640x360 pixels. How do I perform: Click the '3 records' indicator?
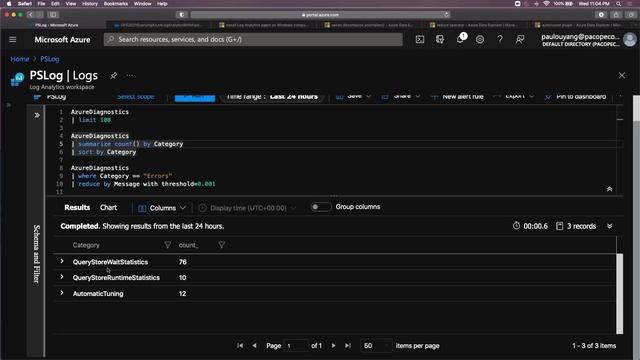[576, 226]
